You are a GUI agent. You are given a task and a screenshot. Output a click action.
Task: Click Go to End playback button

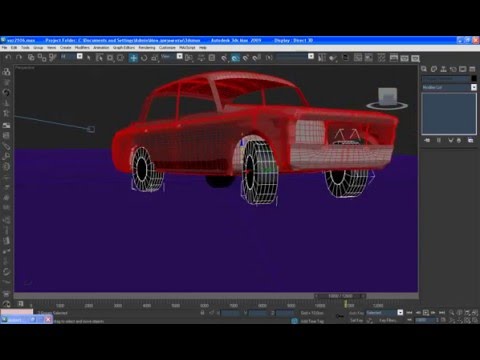(x=442, y=313)
